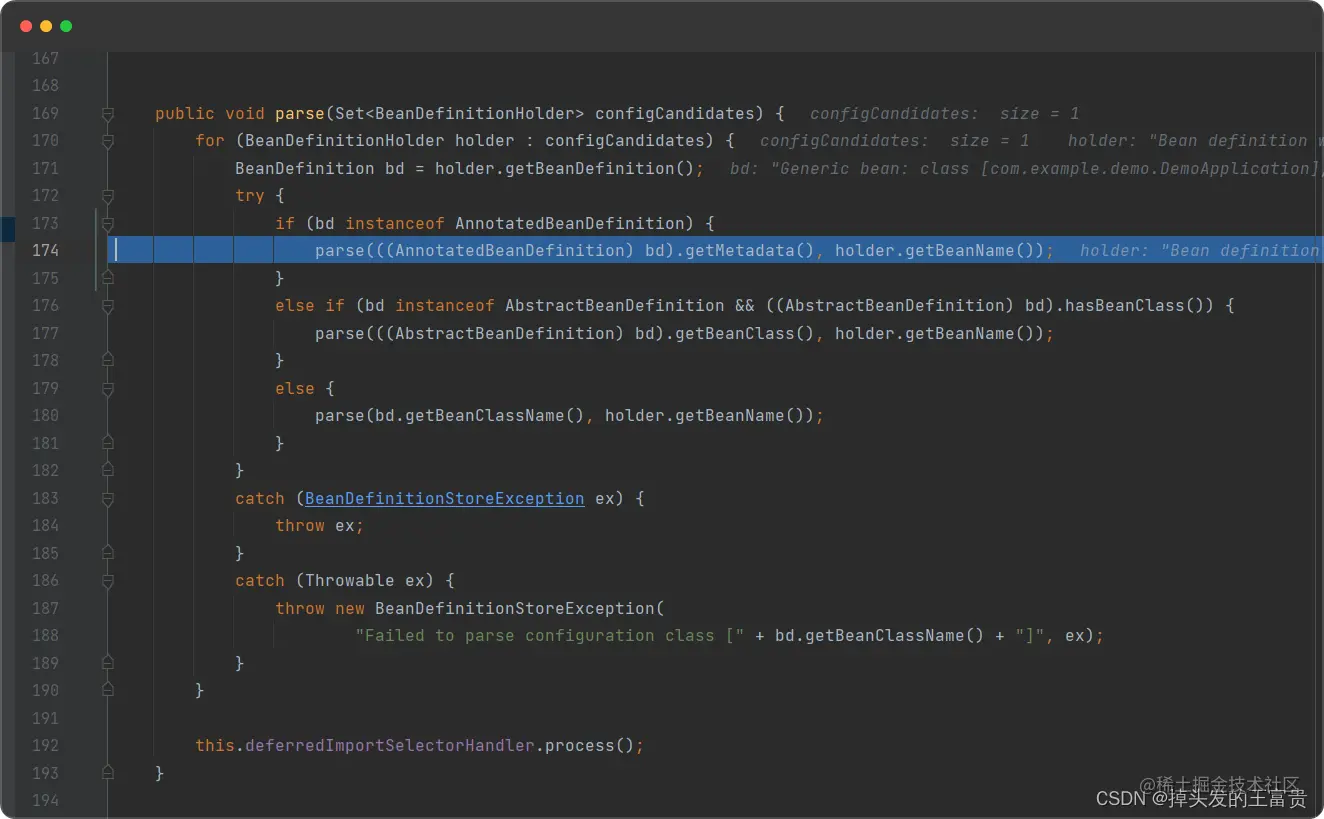Click the 'holder: "Bean definition' hint on line 170
Image resolution: width=1324 pixels, height=819 pixels.
pos(1187,141)
